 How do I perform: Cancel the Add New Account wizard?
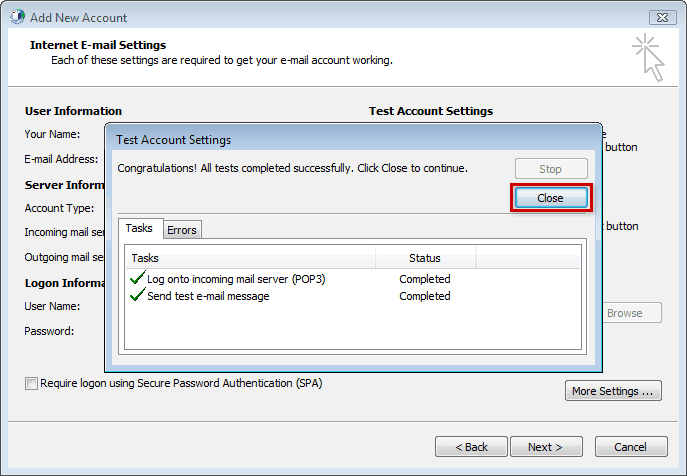coord(631,447)
